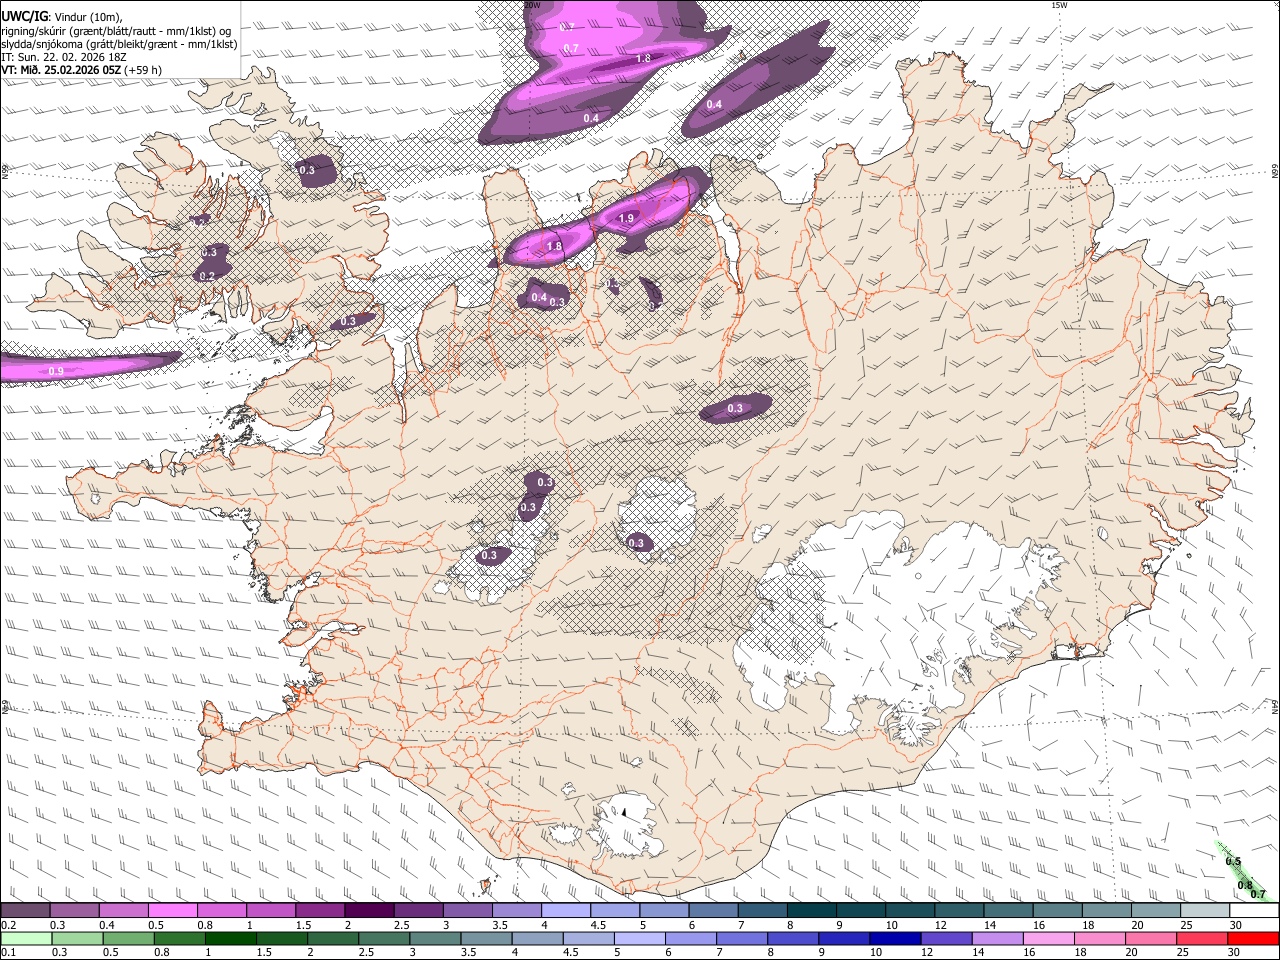This screenshot has width=1280, height=960.
Task: Pick the upper legend swatch labeled 0.2
Action: pyautogui.click(x=25, y=911)
